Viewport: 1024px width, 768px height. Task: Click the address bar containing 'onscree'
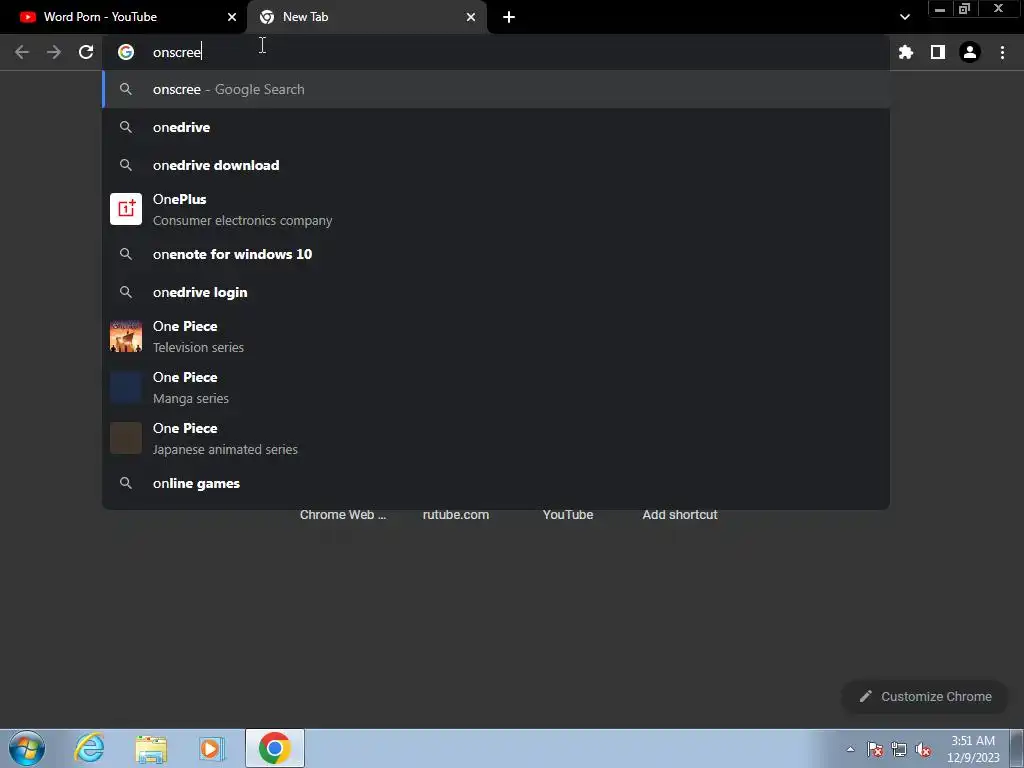coord(496,52)
